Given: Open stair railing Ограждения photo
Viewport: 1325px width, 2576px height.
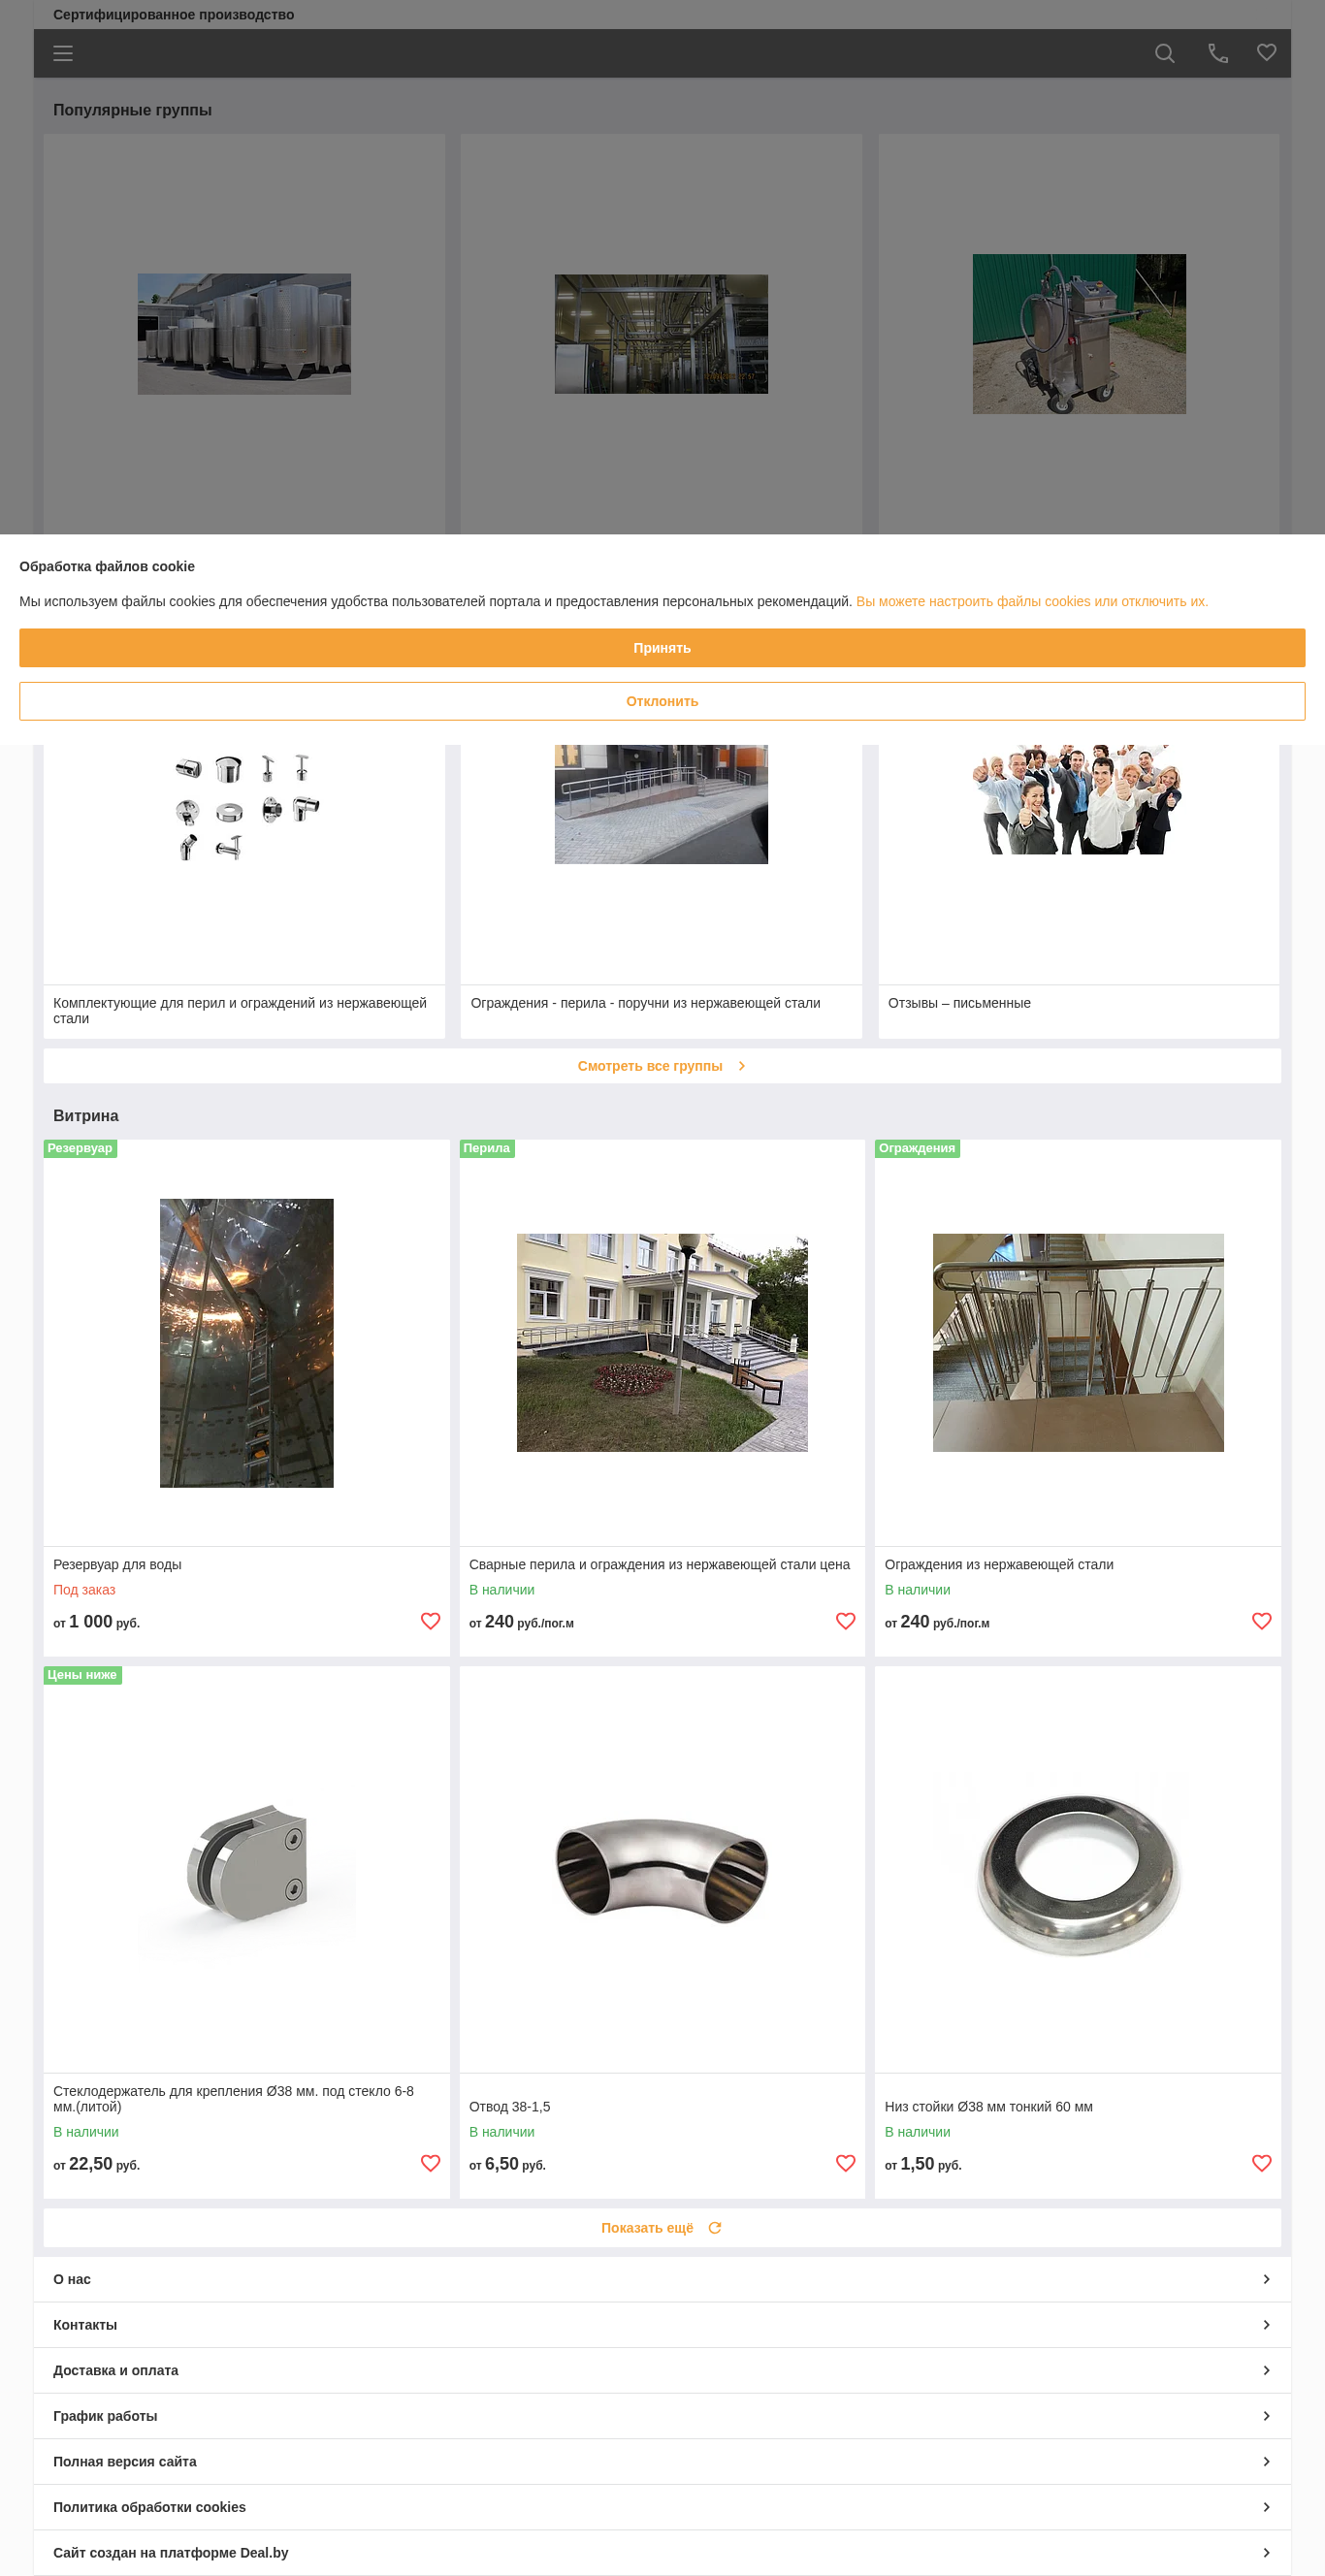Looking at the screenshot, I should (1078, 1343).
